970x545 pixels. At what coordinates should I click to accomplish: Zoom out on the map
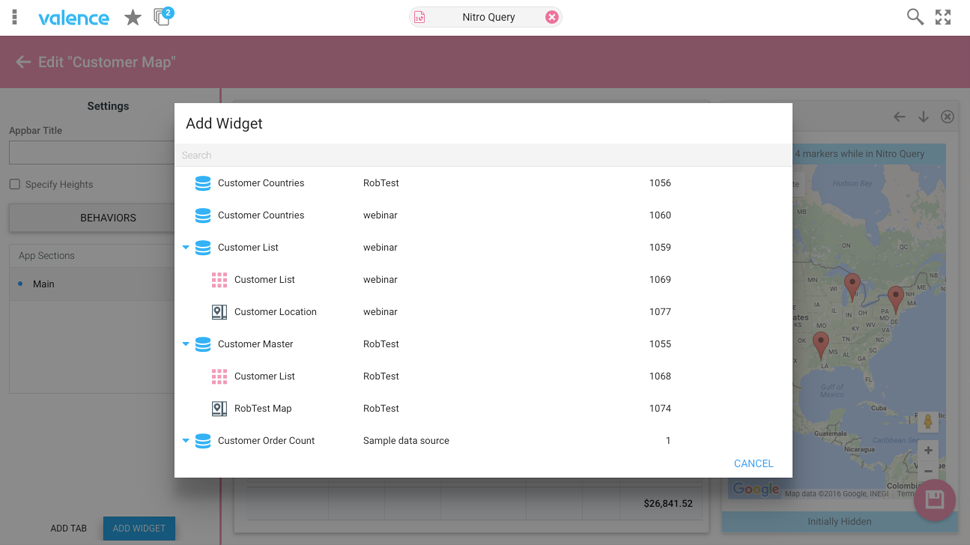928,471
